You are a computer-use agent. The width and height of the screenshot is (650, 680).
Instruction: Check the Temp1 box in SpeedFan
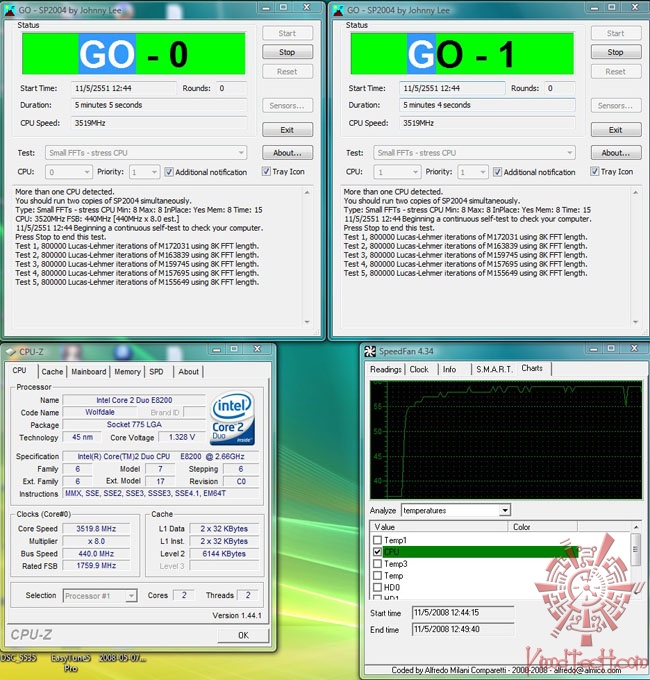click(377, 540)
